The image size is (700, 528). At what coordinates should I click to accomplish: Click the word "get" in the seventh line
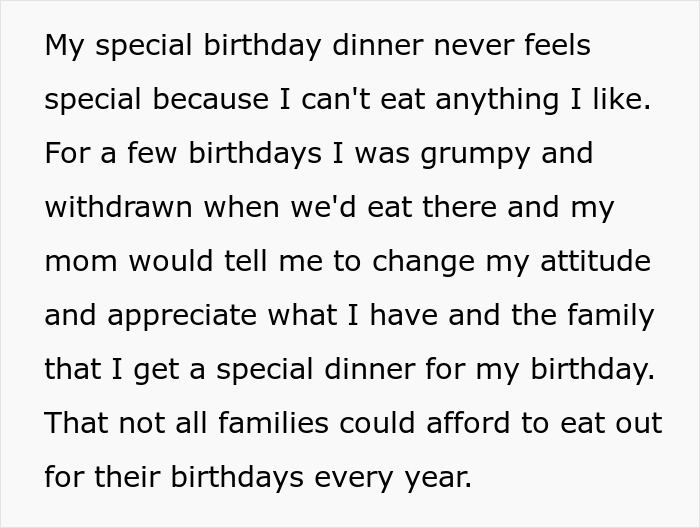156,371
